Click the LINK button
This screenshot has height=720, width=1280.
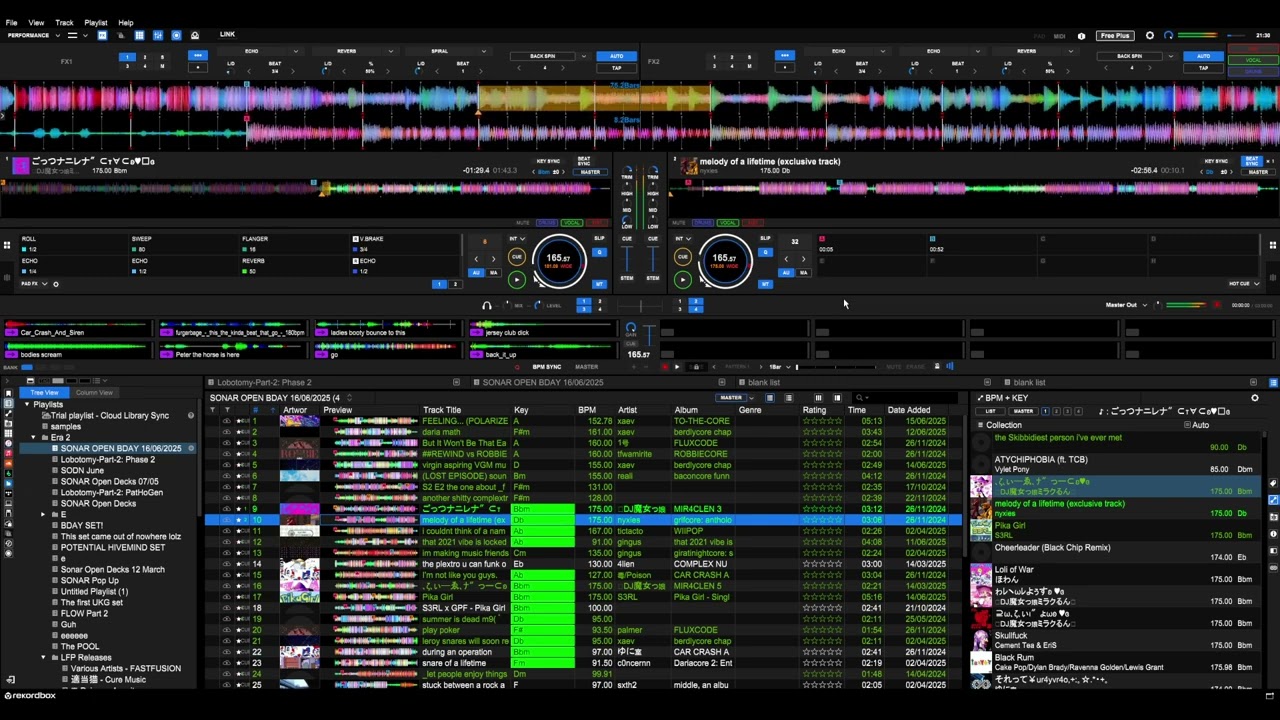227,35
